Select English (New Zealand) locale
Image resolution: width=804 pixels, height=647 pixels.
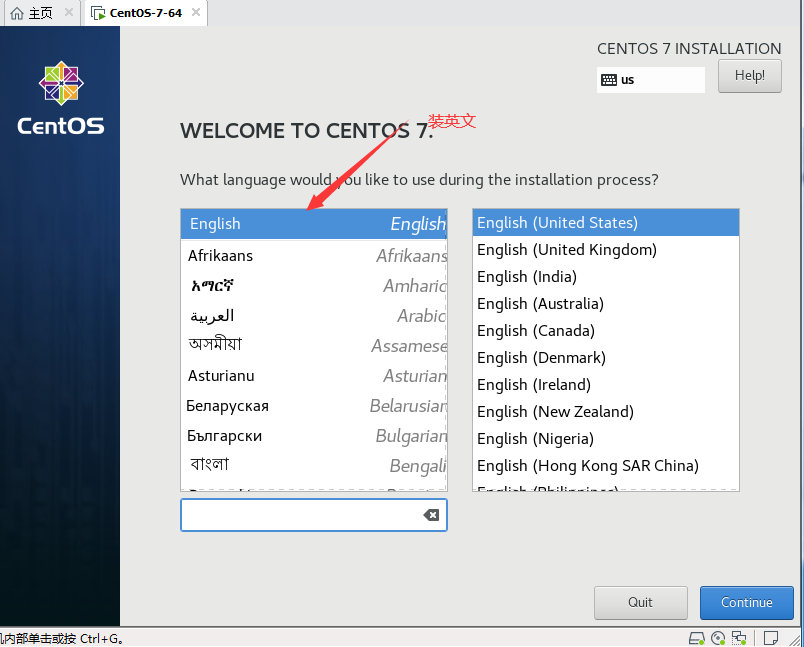pyautogui.click(x=606, y=412)
